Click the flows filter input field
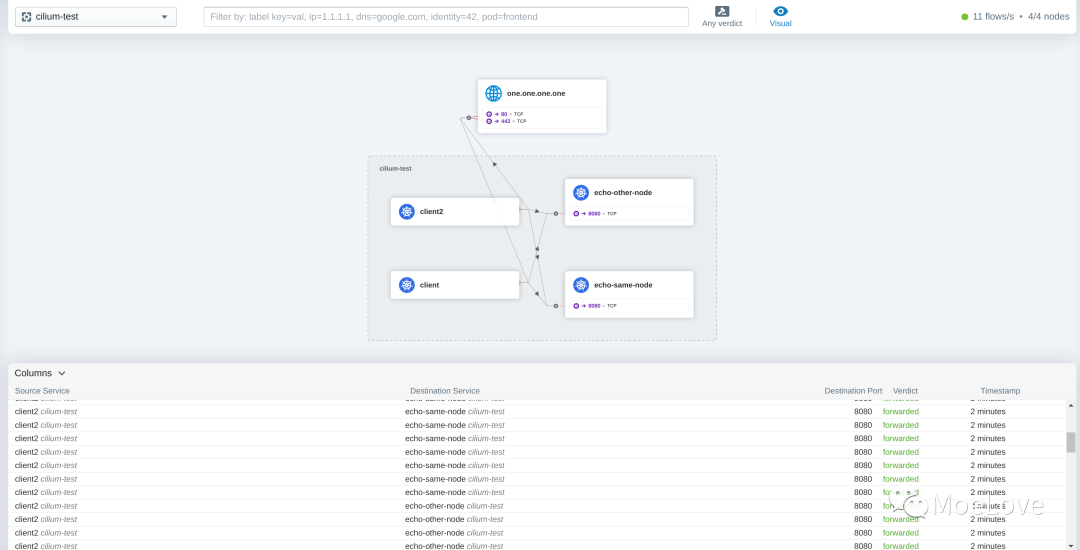This screenshot has height=550, width=1080. pyautogui.click(x=446, y=17)
